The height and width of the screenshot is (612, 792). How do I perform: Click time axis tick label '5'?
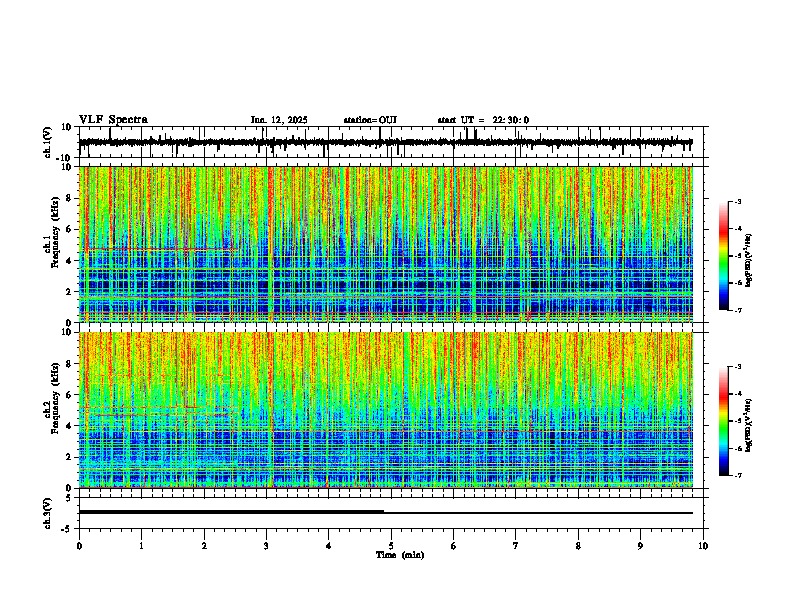pyautogui.click(x=391, y=546)
